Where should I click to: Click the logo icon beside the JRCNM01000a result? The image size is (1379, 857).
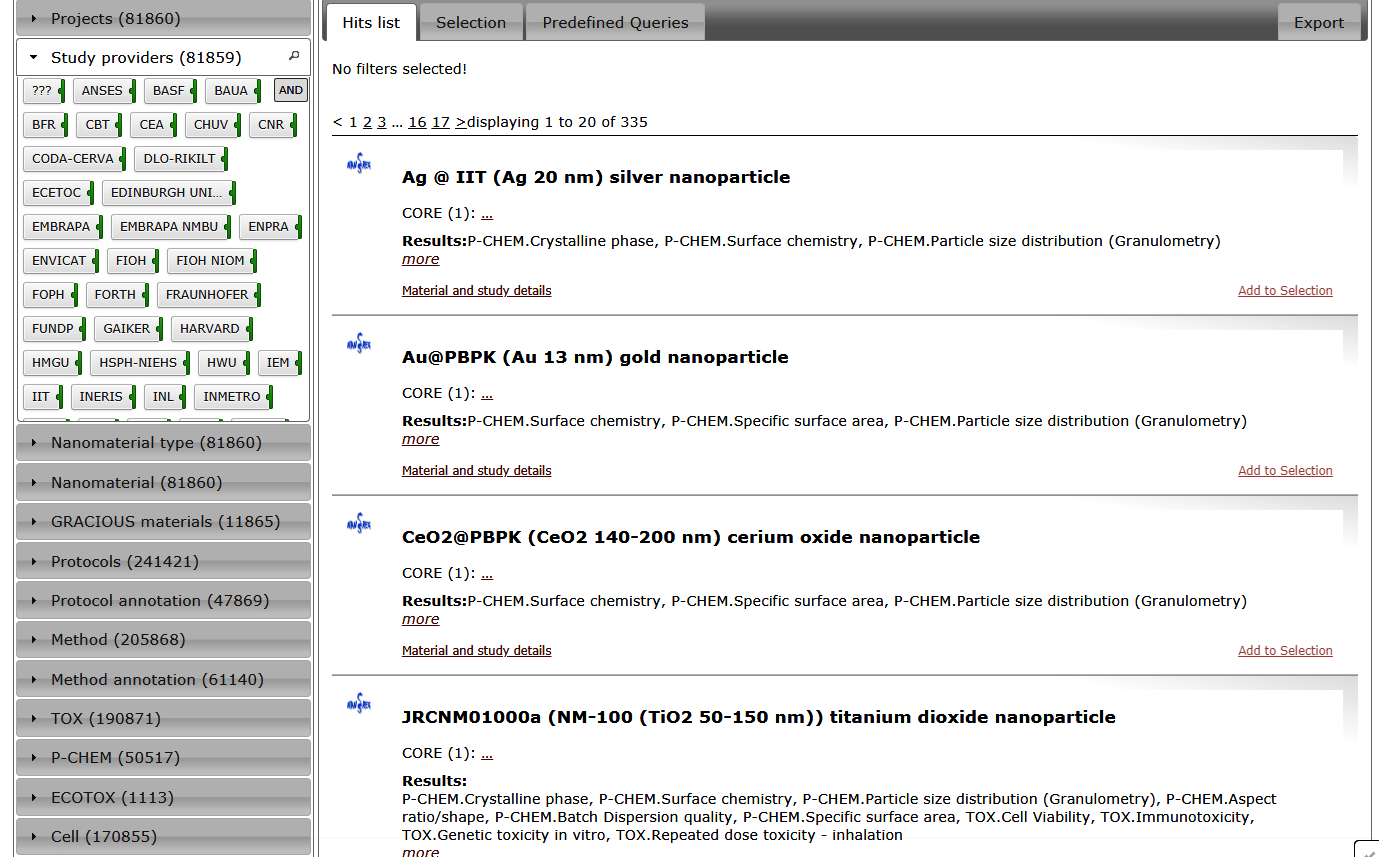click(358, 704)
